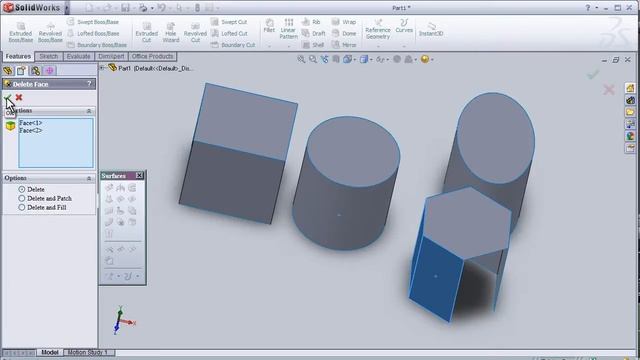Choose Boundary Boss/Base
Viewport: 640px width, 360px height.
pos(97,44)
